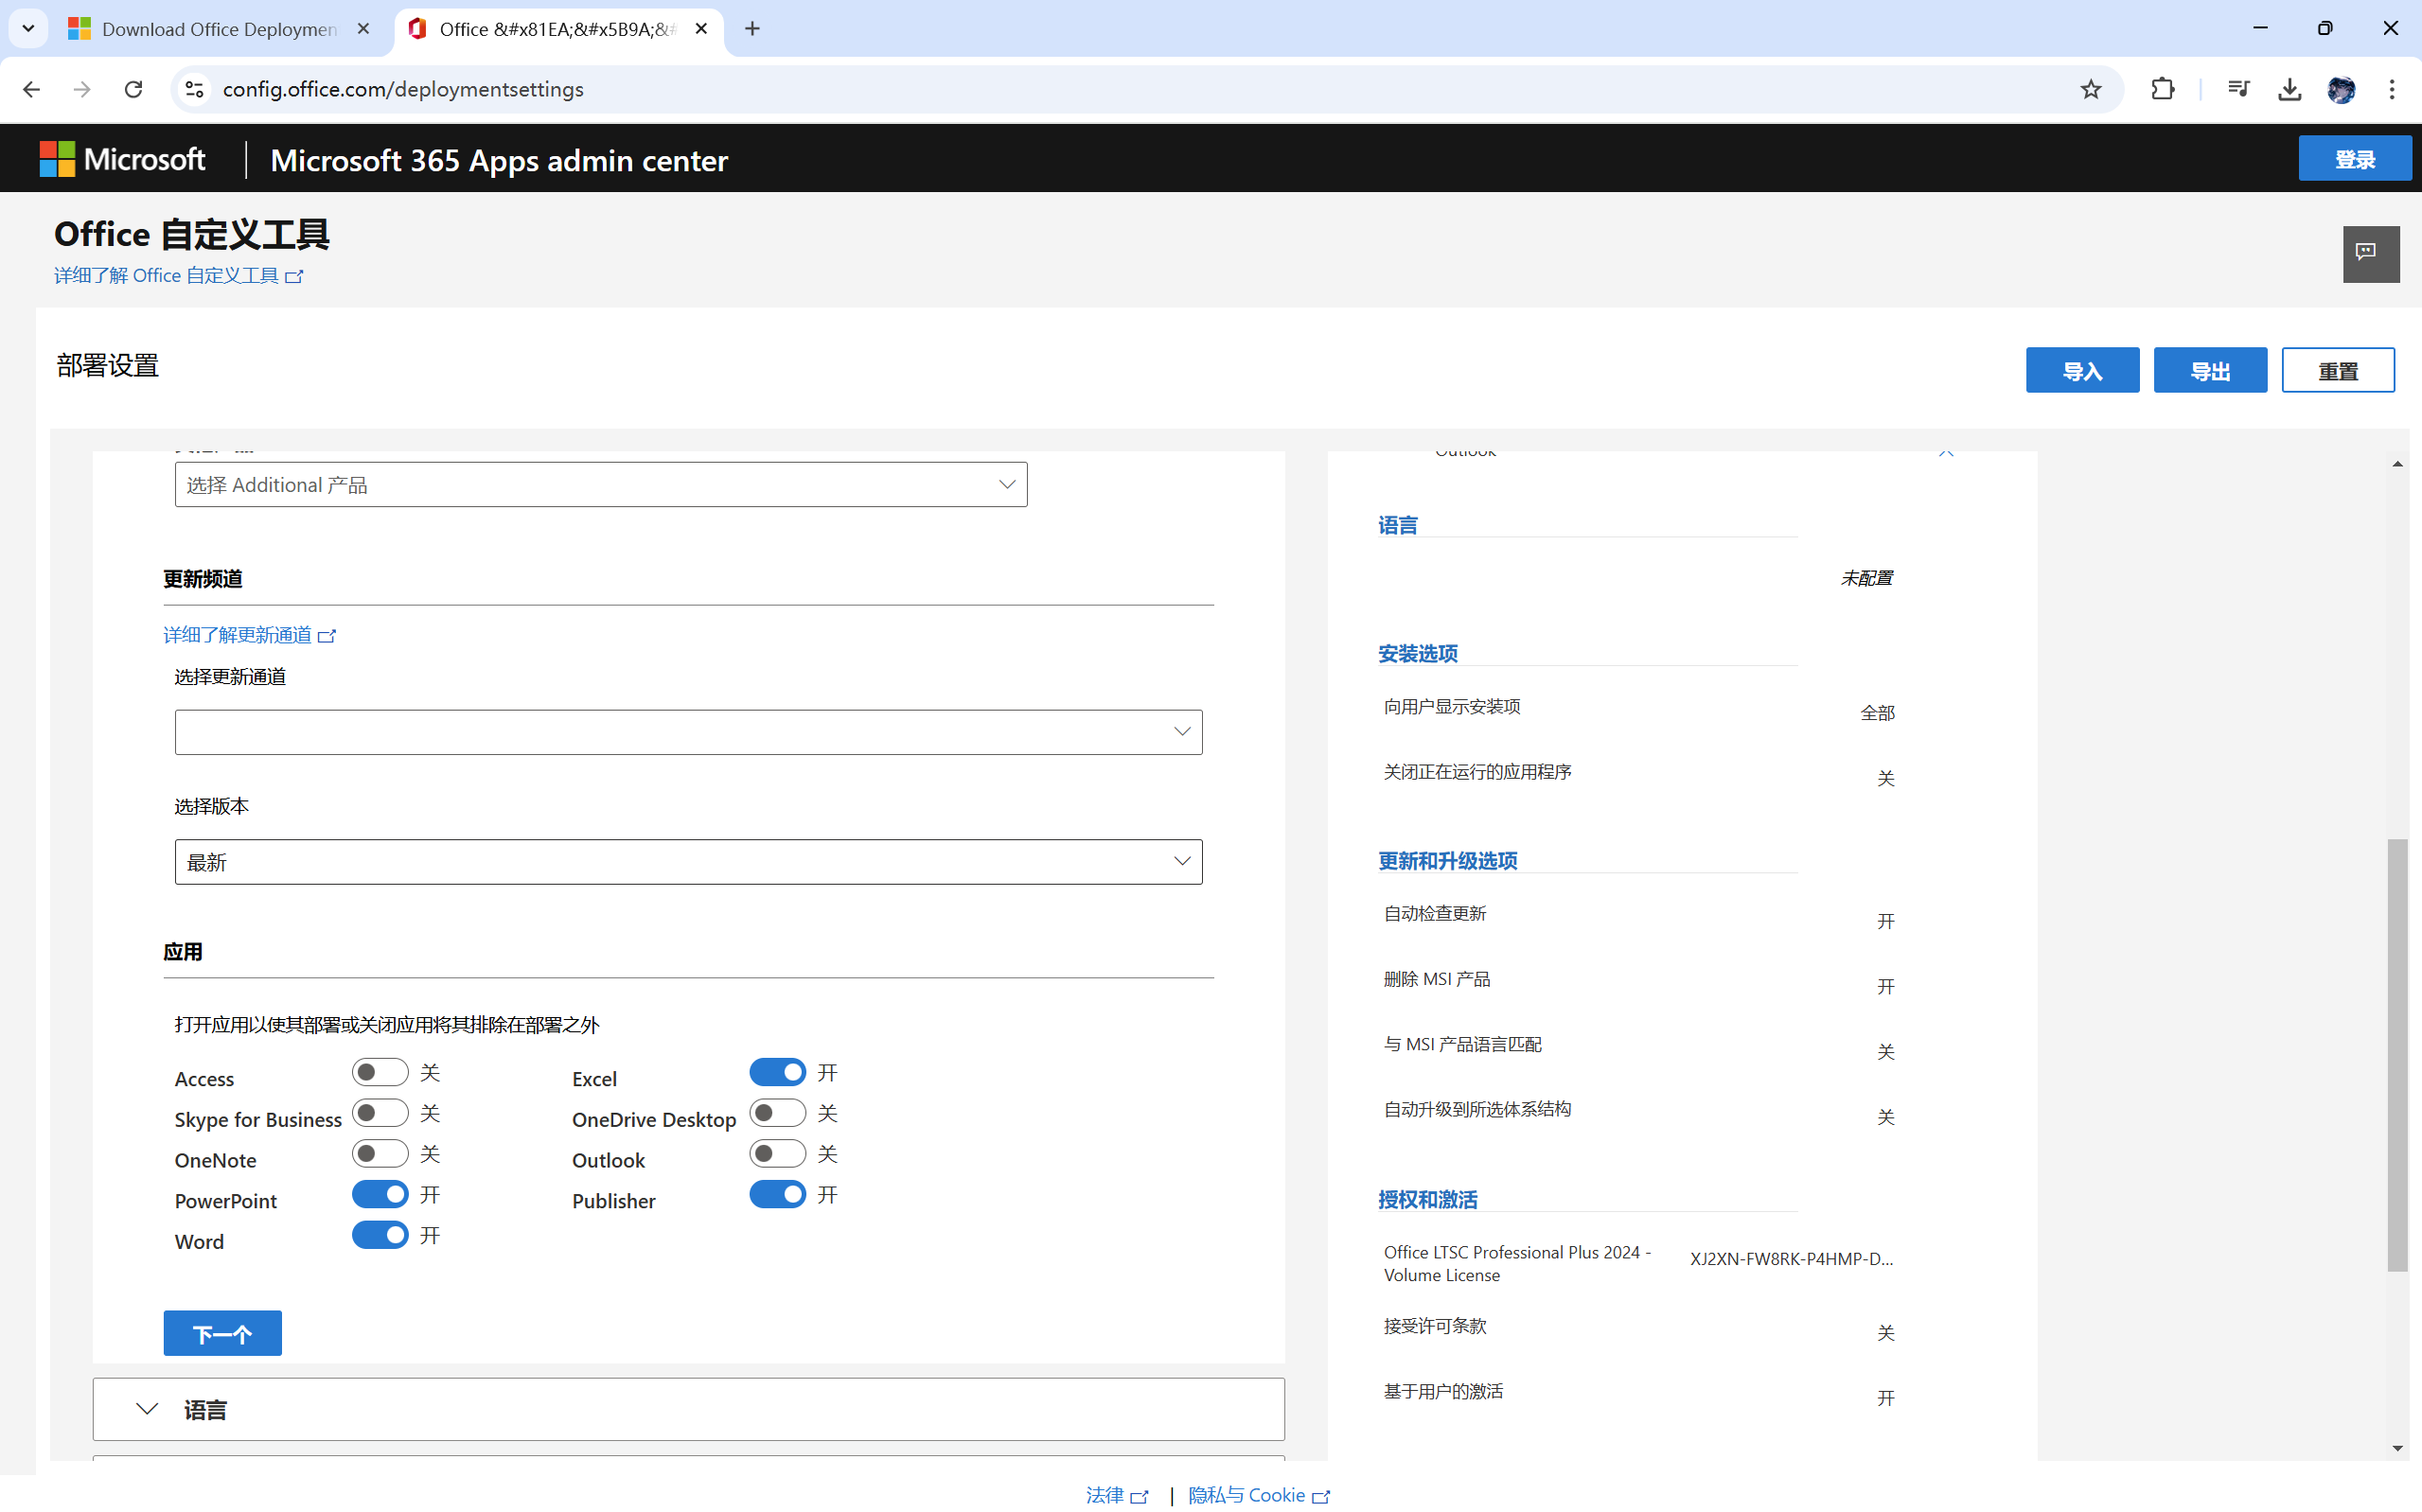The width and height of the screenshot is (2422, 1512).
Task: Toggle the Skype for Business switch
Action: coord(380,1113)
